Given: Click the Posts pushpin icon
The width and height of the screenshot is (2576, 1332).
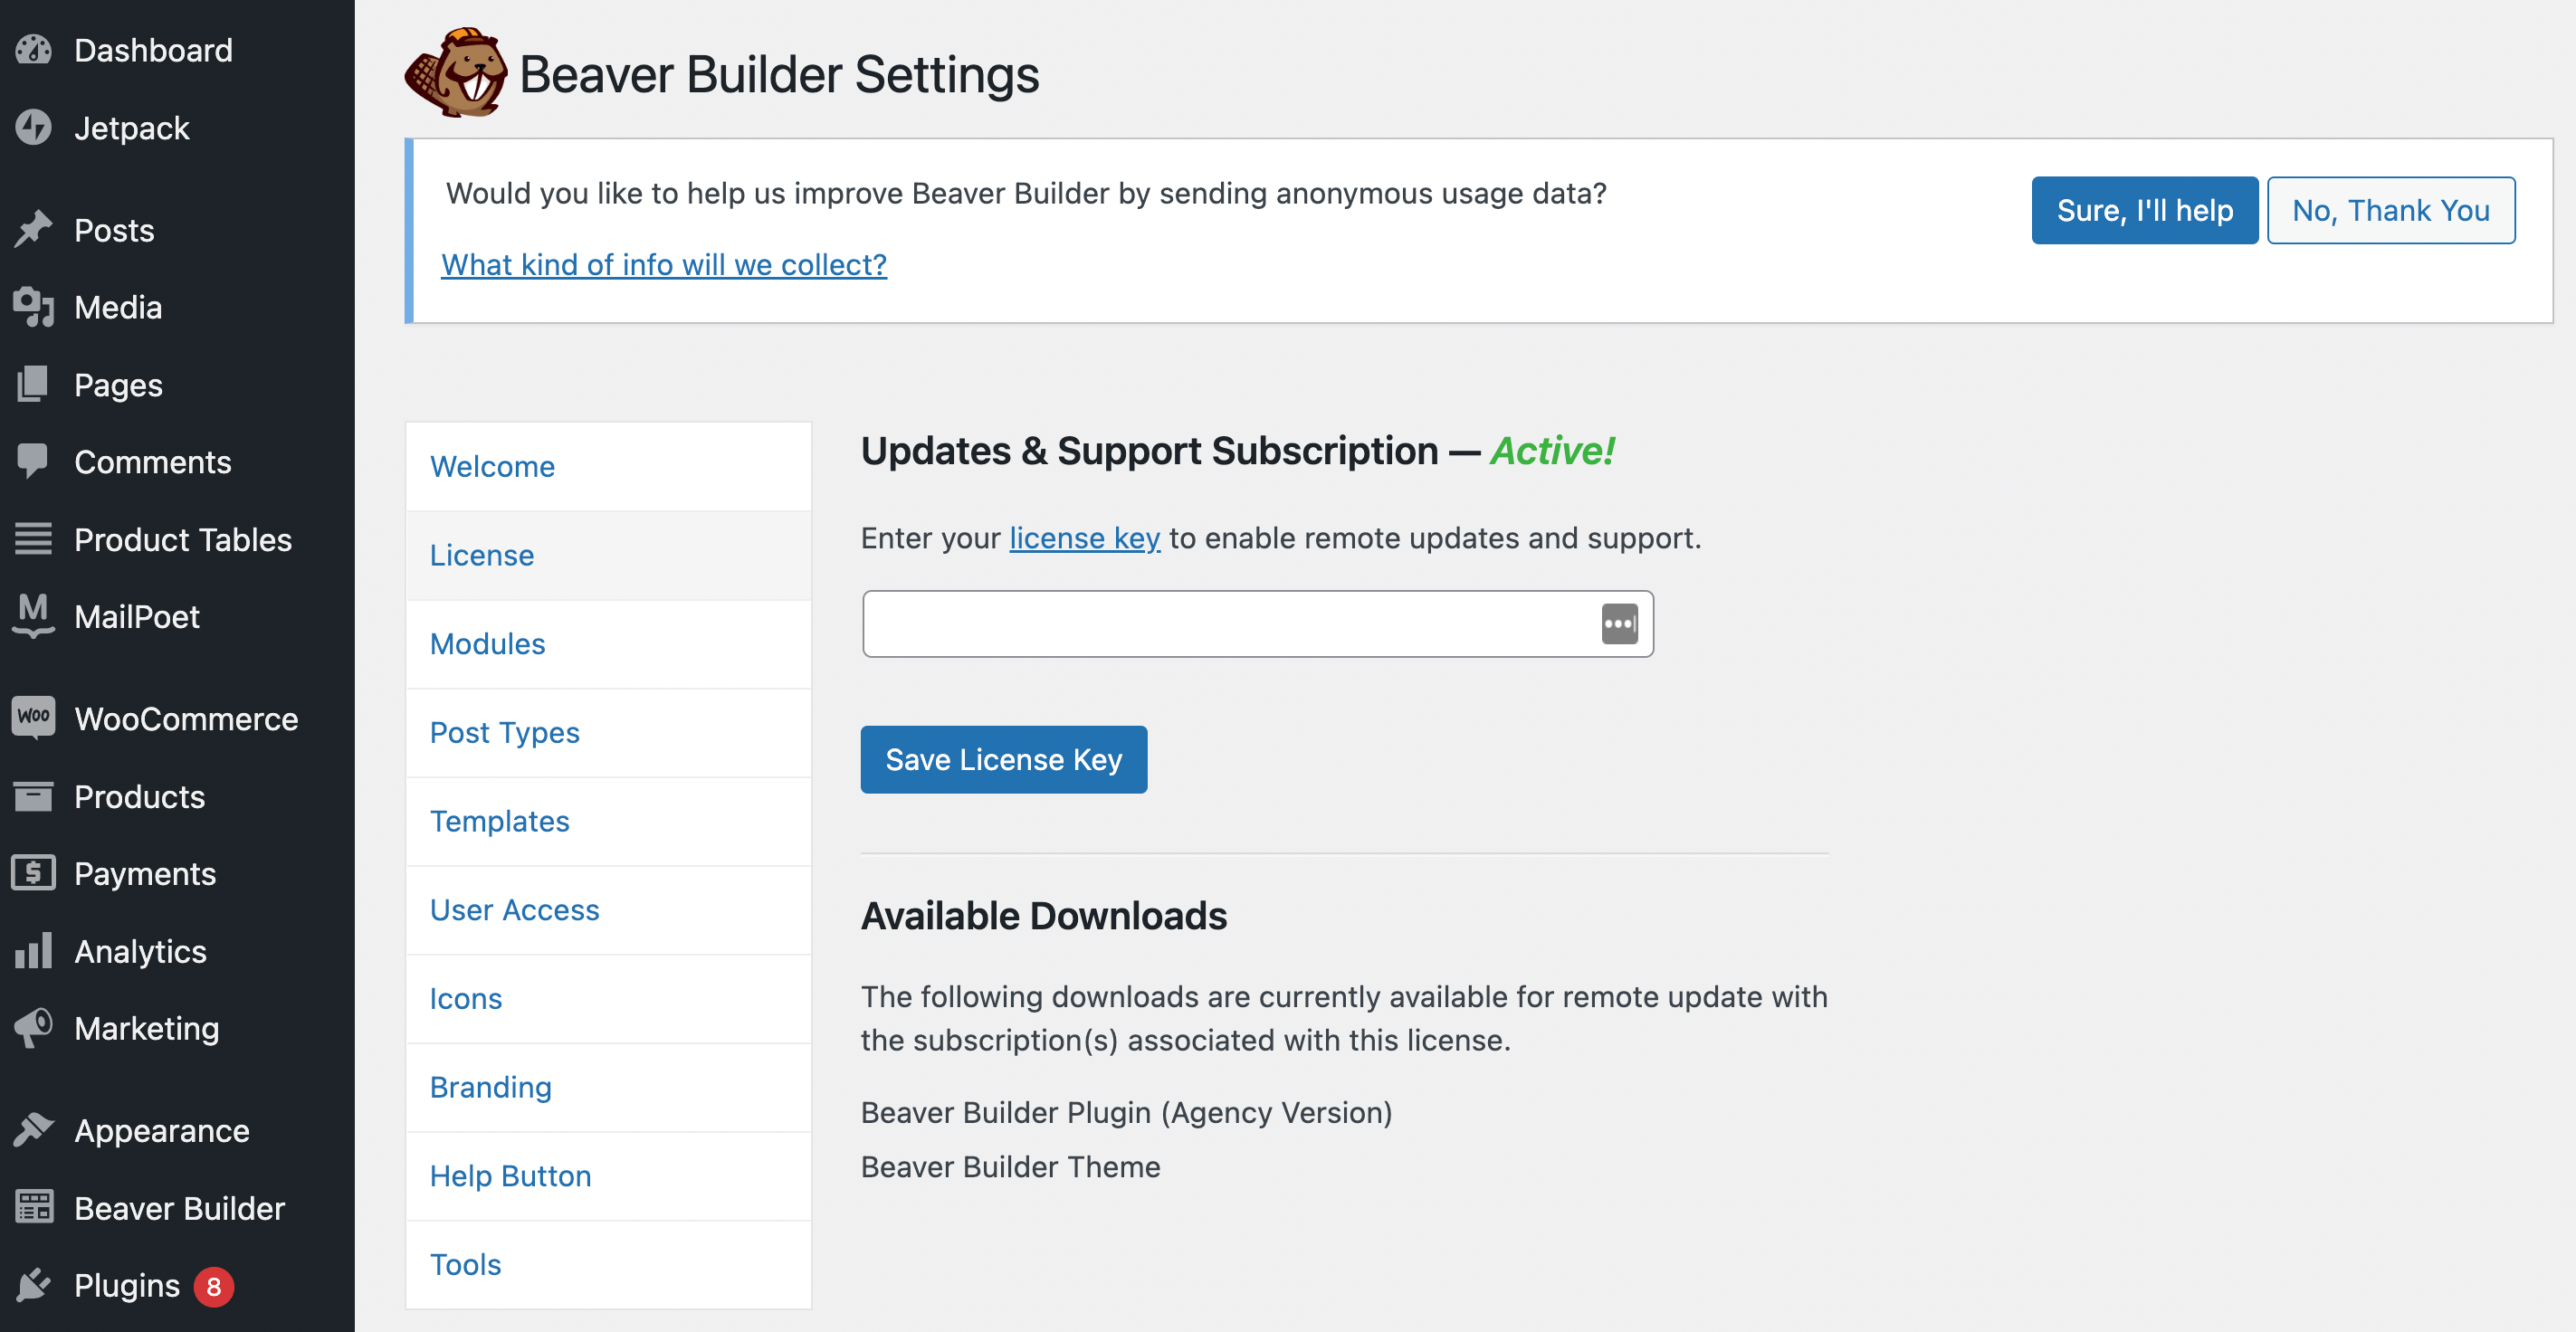Looking at the screenshot, I should pos(34,230).
